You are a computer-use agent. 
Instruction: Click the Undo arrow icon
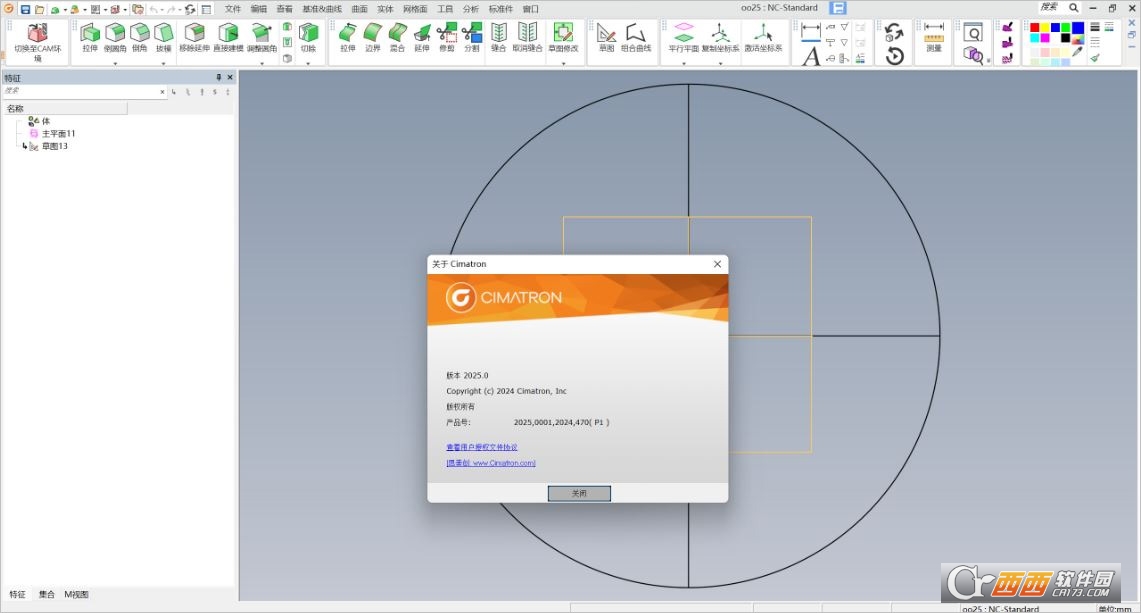(x=154, y=9)
